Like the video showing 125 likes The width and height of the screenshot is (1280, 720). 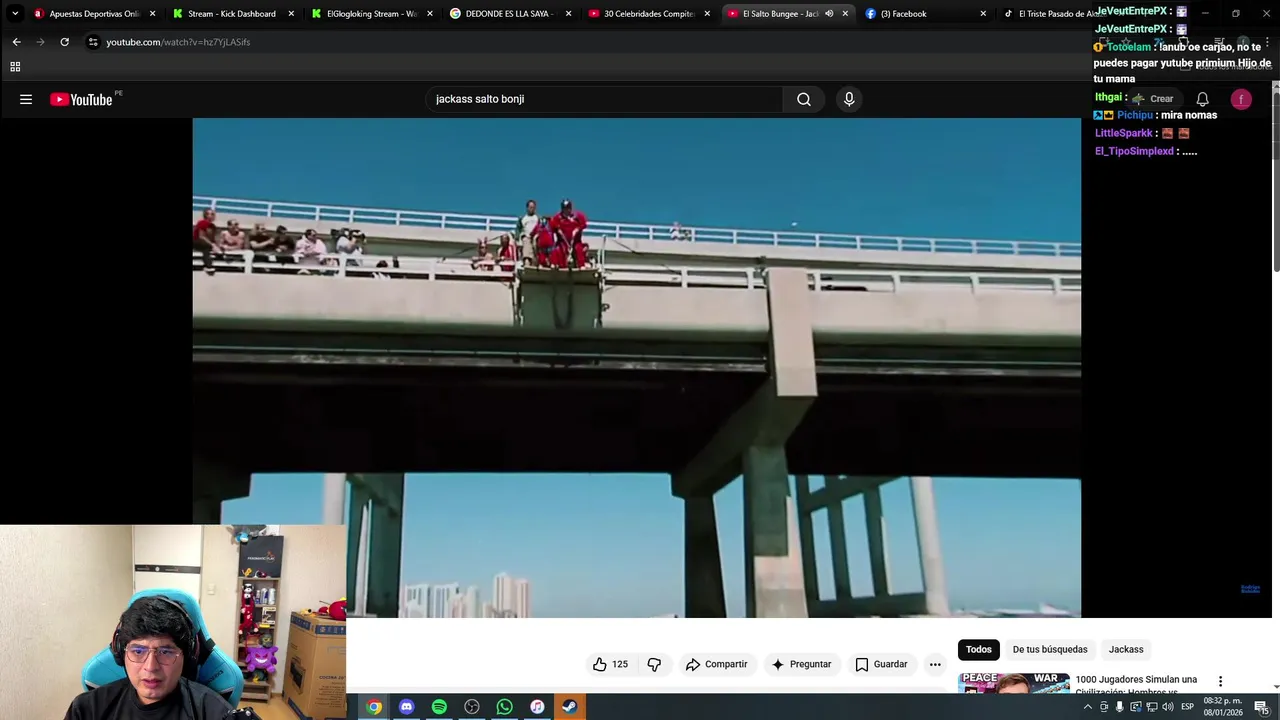tap(610, 664)
